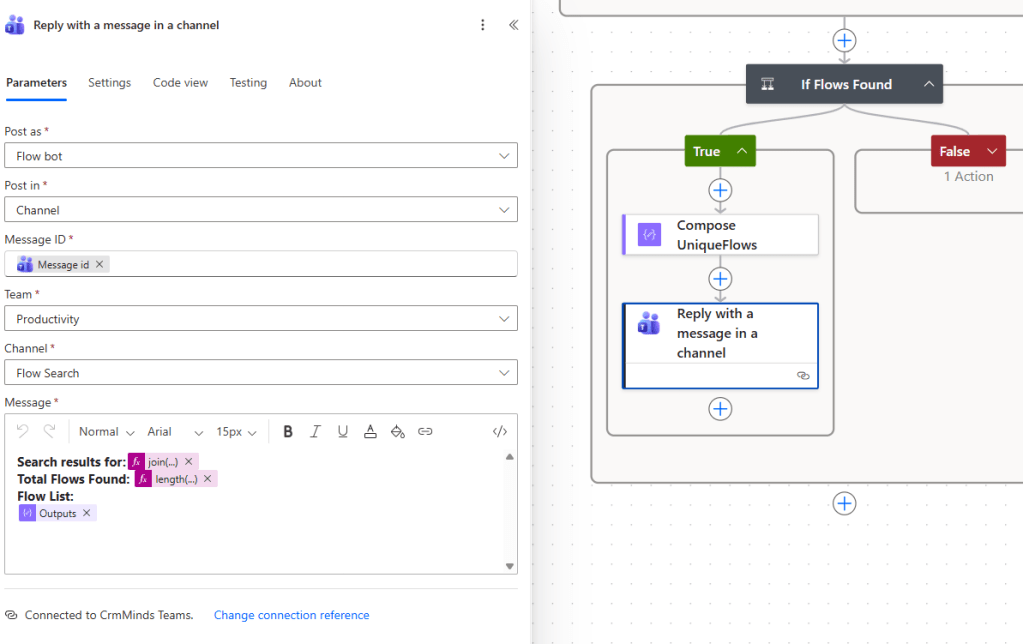Open the Settings tab
Viewport: 1023px width, 644px height.
109,83
